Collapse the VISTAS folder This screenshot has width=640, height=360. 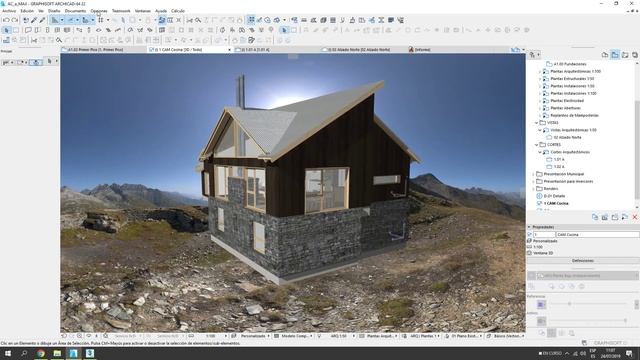(536, 123)
